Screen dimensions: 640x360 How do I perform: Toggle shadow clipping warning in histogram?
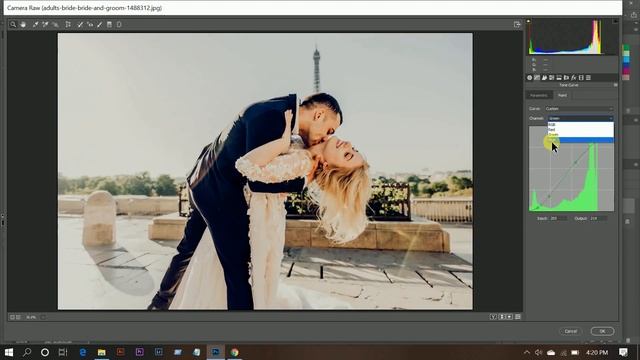[528, 21]
